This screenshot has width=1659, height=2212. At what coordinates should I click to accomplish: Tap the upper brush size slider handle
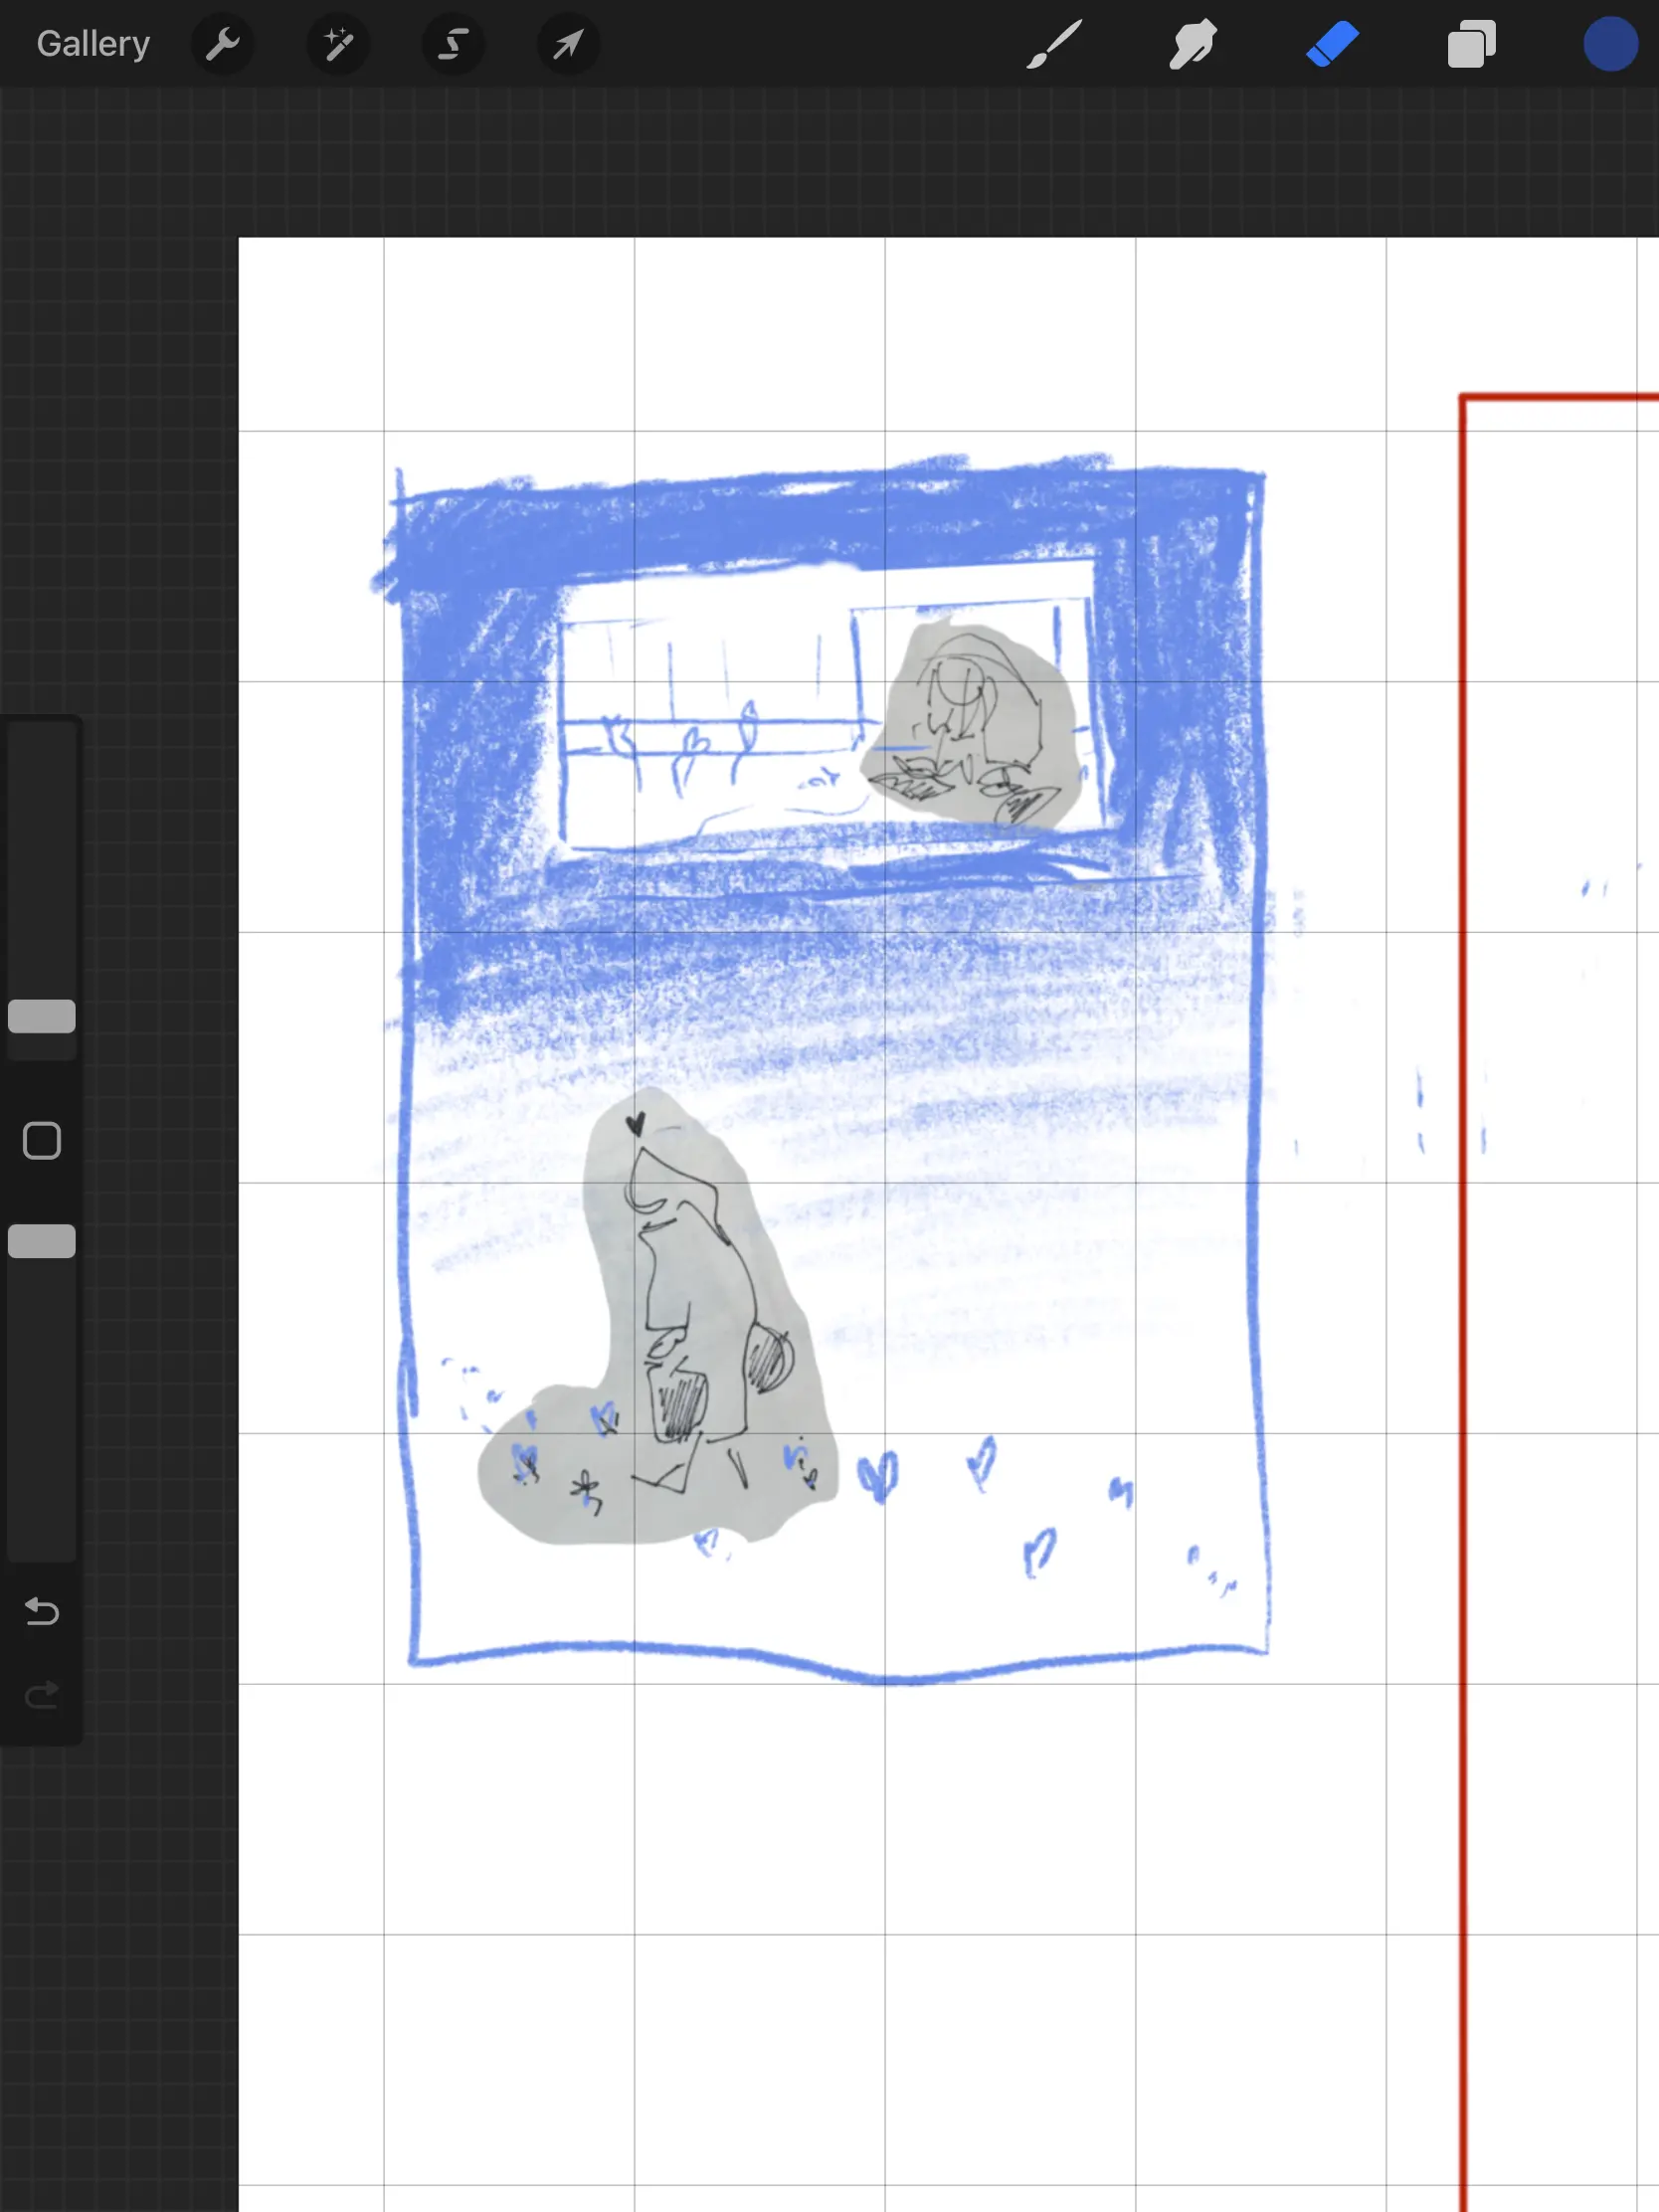42,1016
